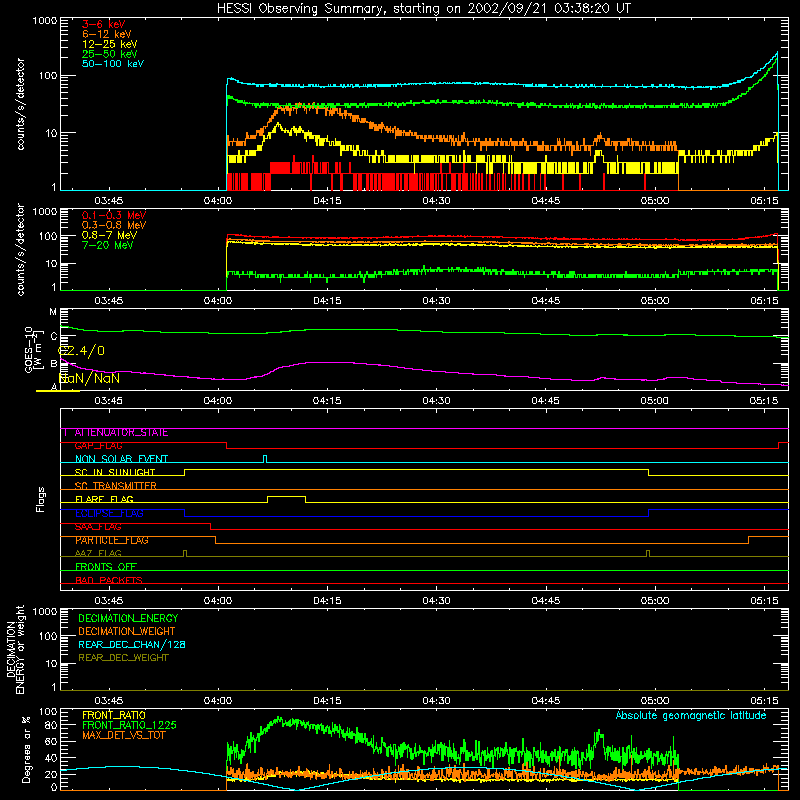
Task: Select the PARTICLE_FLAG label
Action: (112, 540)
